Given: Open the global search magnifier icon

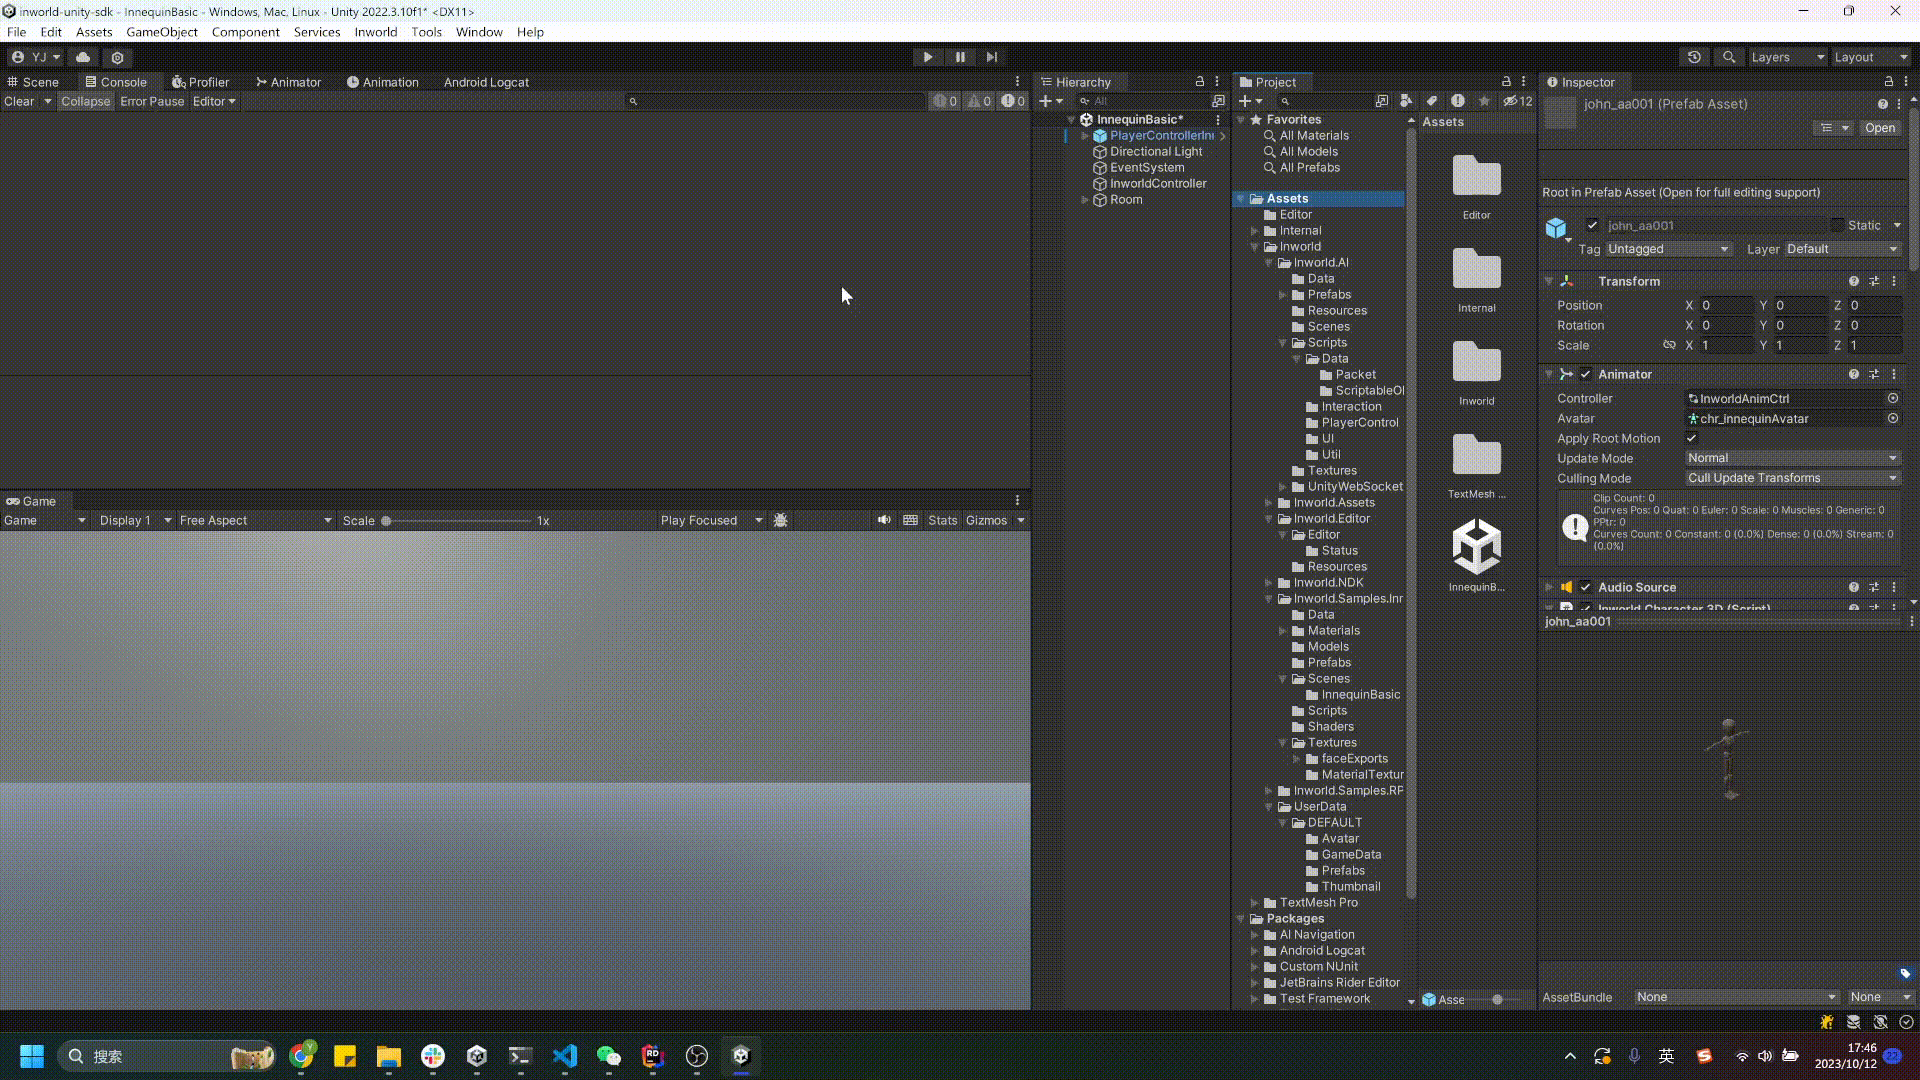Looking at the screenshot, I should pos(1729,57).
